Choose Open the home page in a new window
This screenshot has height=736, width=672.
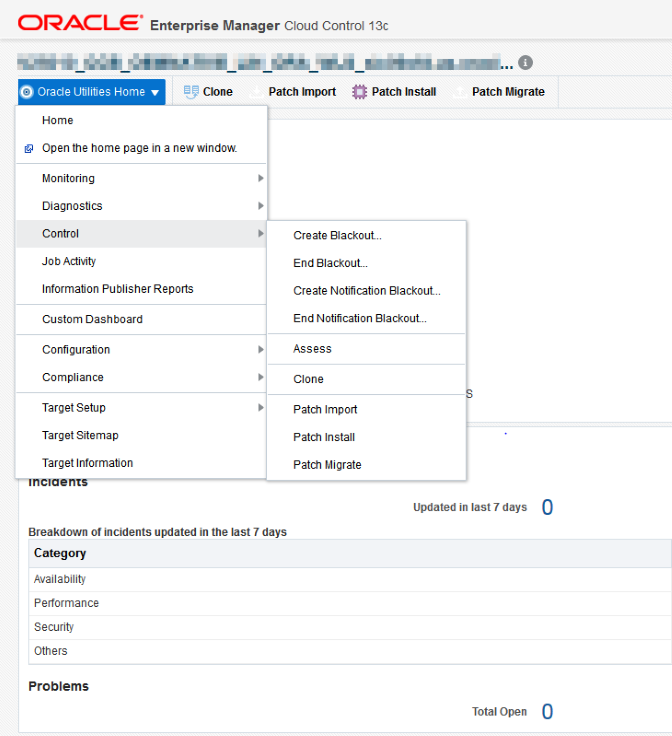(x=141, y=148)
